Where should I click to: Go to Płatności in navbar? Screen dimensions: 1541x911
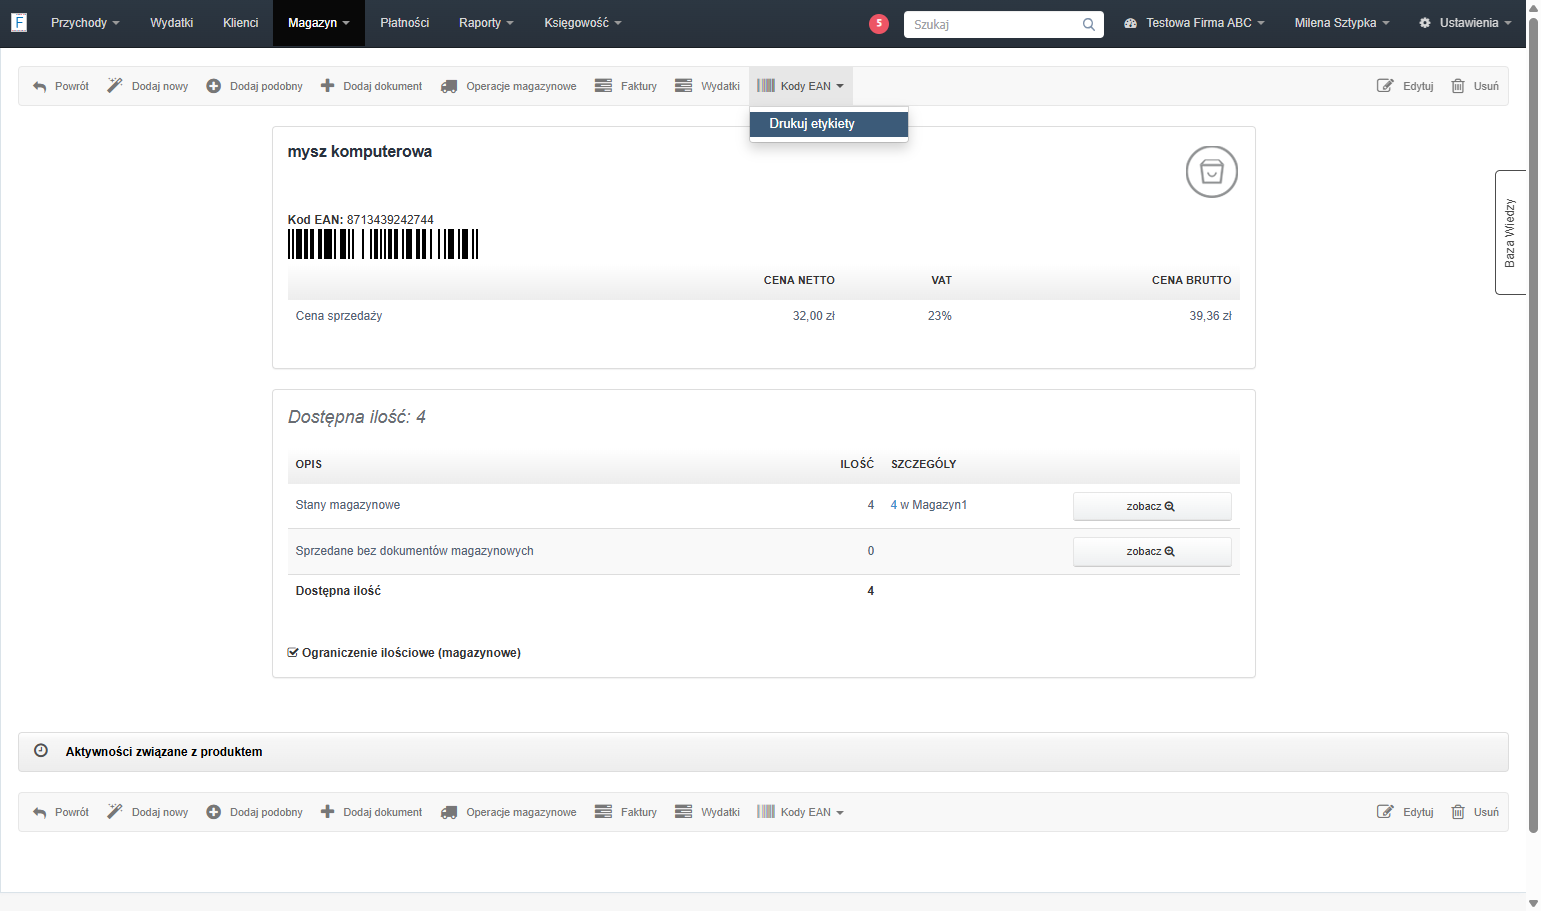(x=405, y=23)
